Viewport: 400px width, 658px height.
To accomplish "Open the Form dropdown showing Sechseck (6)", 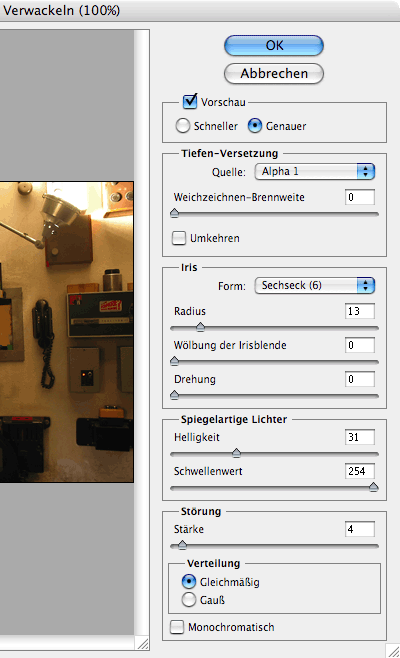I will coord(315,285).
